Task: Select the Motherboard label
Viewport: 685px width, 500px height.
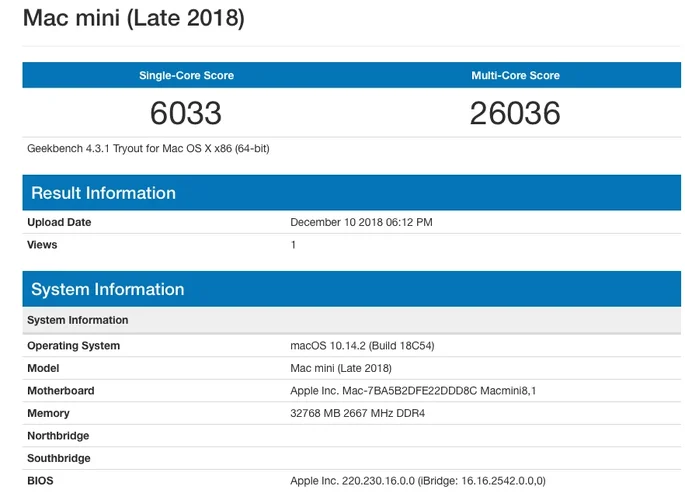Action: 61,390
